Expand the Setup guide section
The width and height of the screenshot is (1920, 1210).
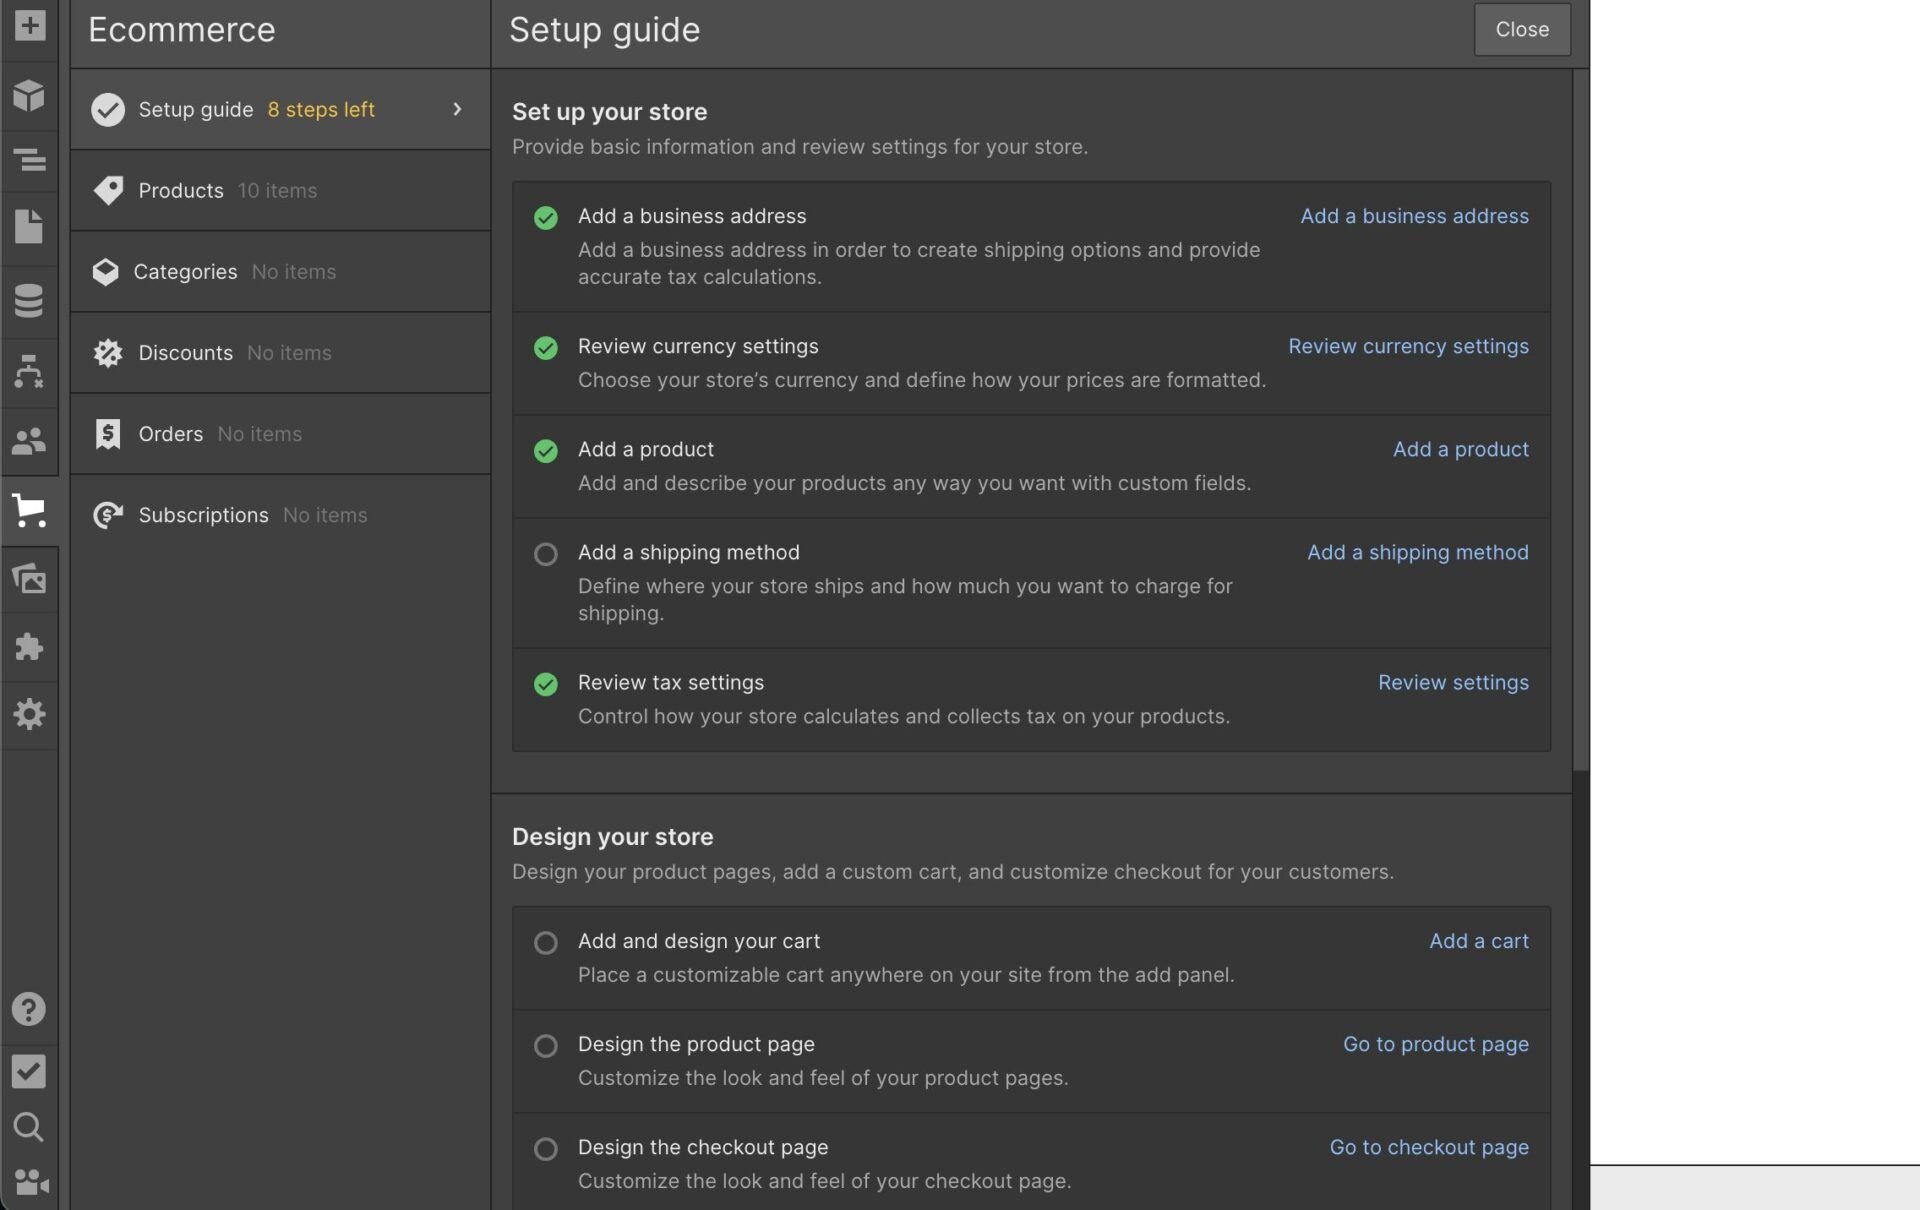456,107
